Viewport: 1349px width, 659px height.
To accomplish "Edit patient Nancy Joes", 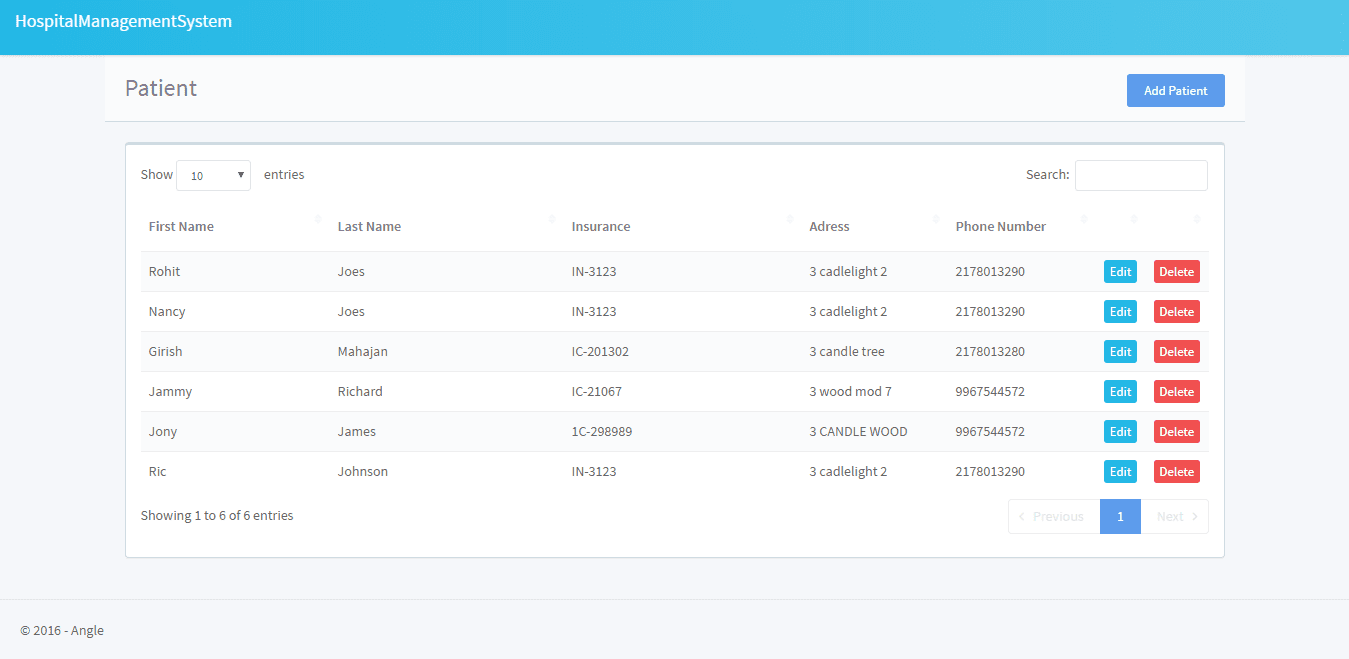I will click(1120, 312).
